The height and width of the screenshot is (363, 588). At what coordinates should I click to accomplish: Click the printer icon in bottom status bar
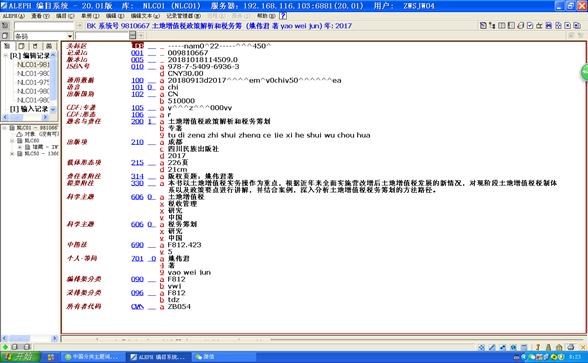(571, 347)
